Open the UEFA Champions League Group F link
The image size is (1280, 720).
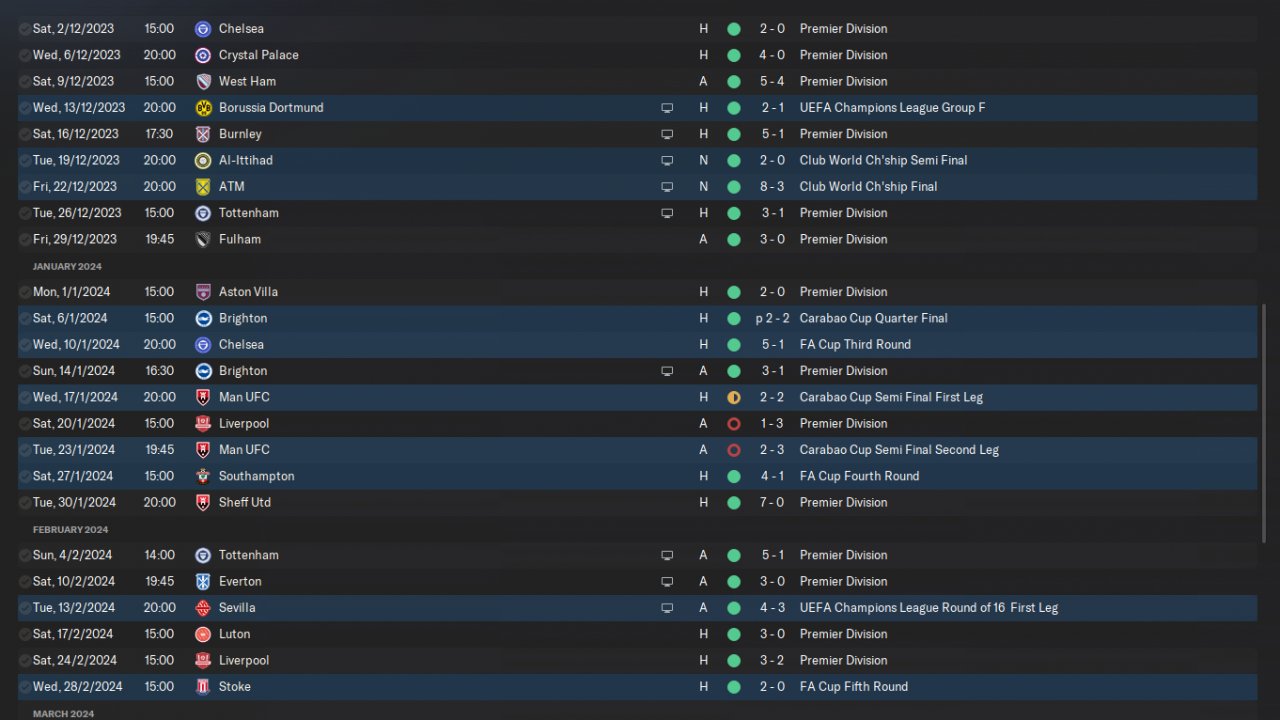pos(892,108)
